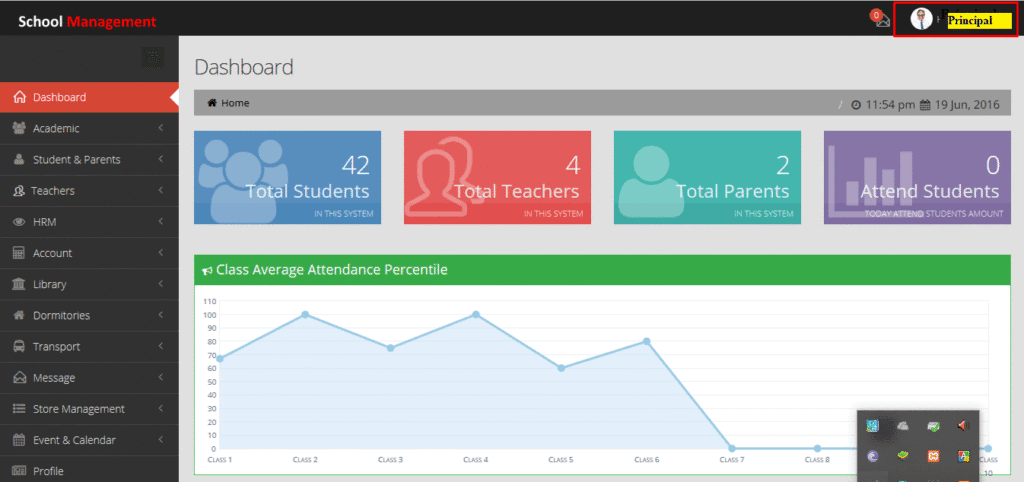This screenshot has width=1024, height=482.
Task: Click the Class 2 data point on chart
Action: tap(305, 315)
